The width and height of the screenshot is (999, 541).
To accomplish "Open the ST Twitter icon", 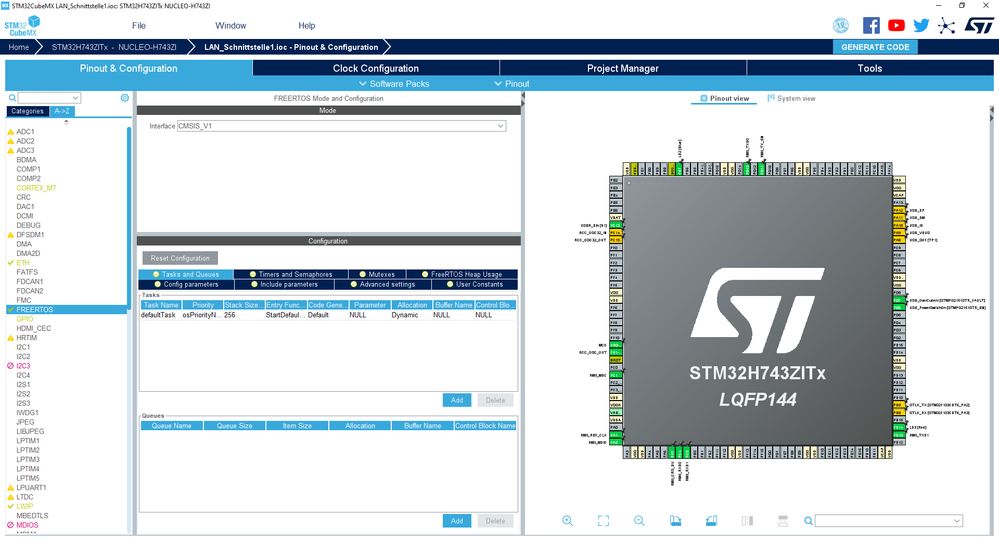I will [x=921, y=25].
